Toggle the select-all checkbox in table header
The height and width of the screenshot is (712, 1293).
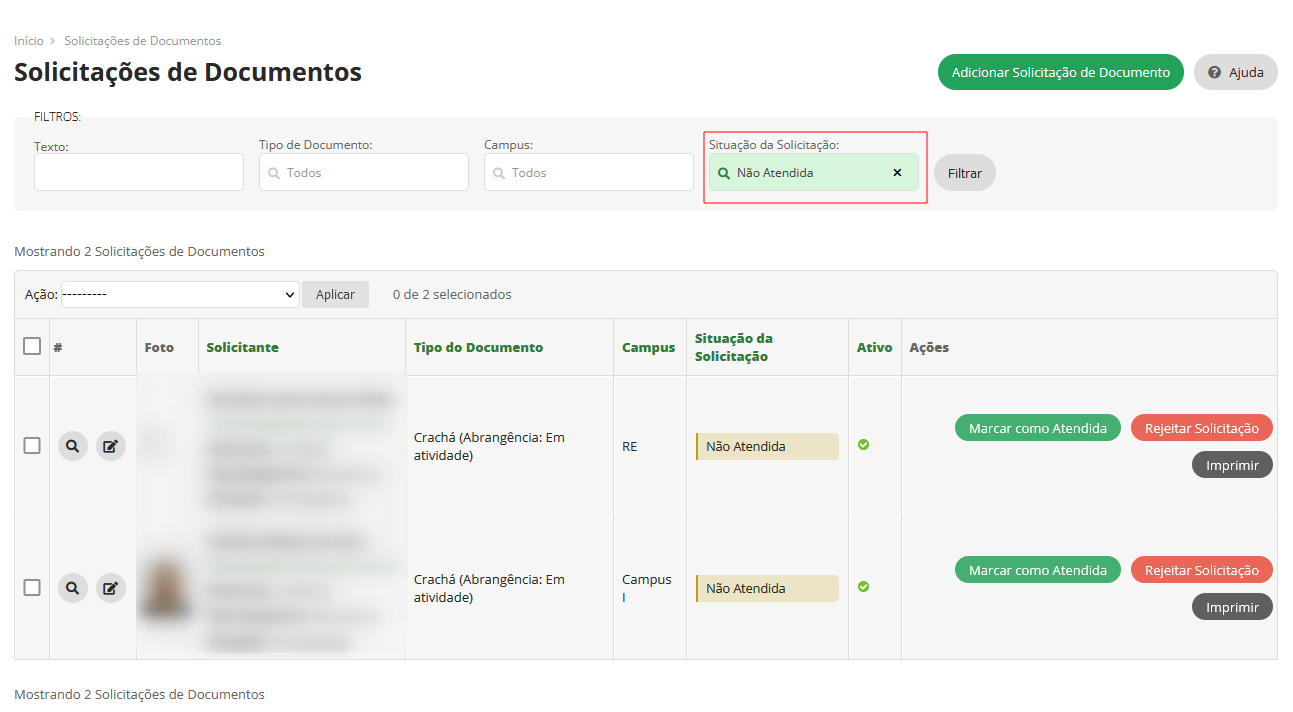[x=32, y=346]
